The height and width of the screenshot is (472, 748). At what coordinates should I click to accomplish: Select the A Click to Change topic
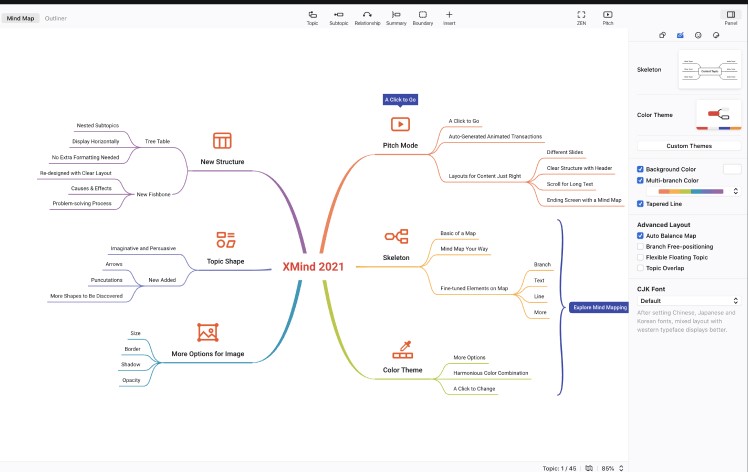(474, 389)
